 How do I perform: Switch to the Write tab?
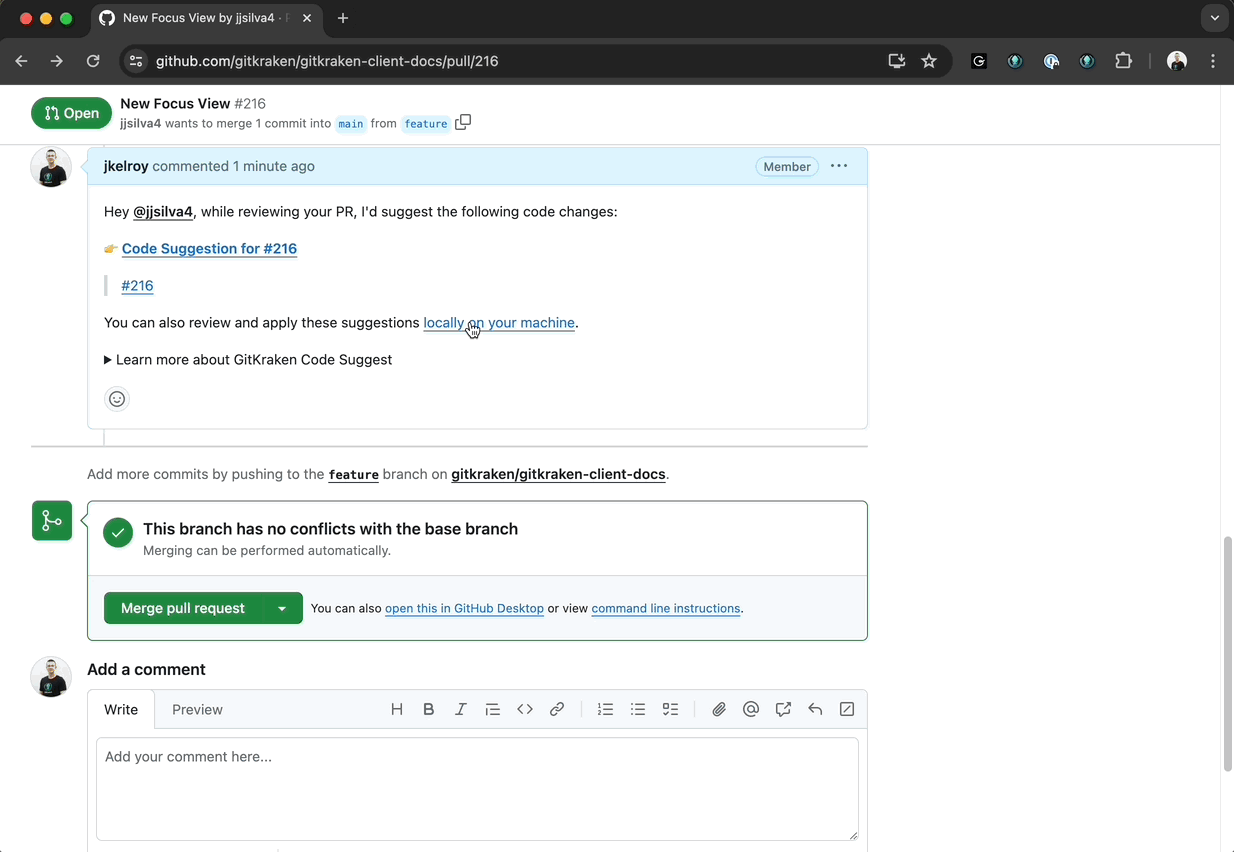121,709
